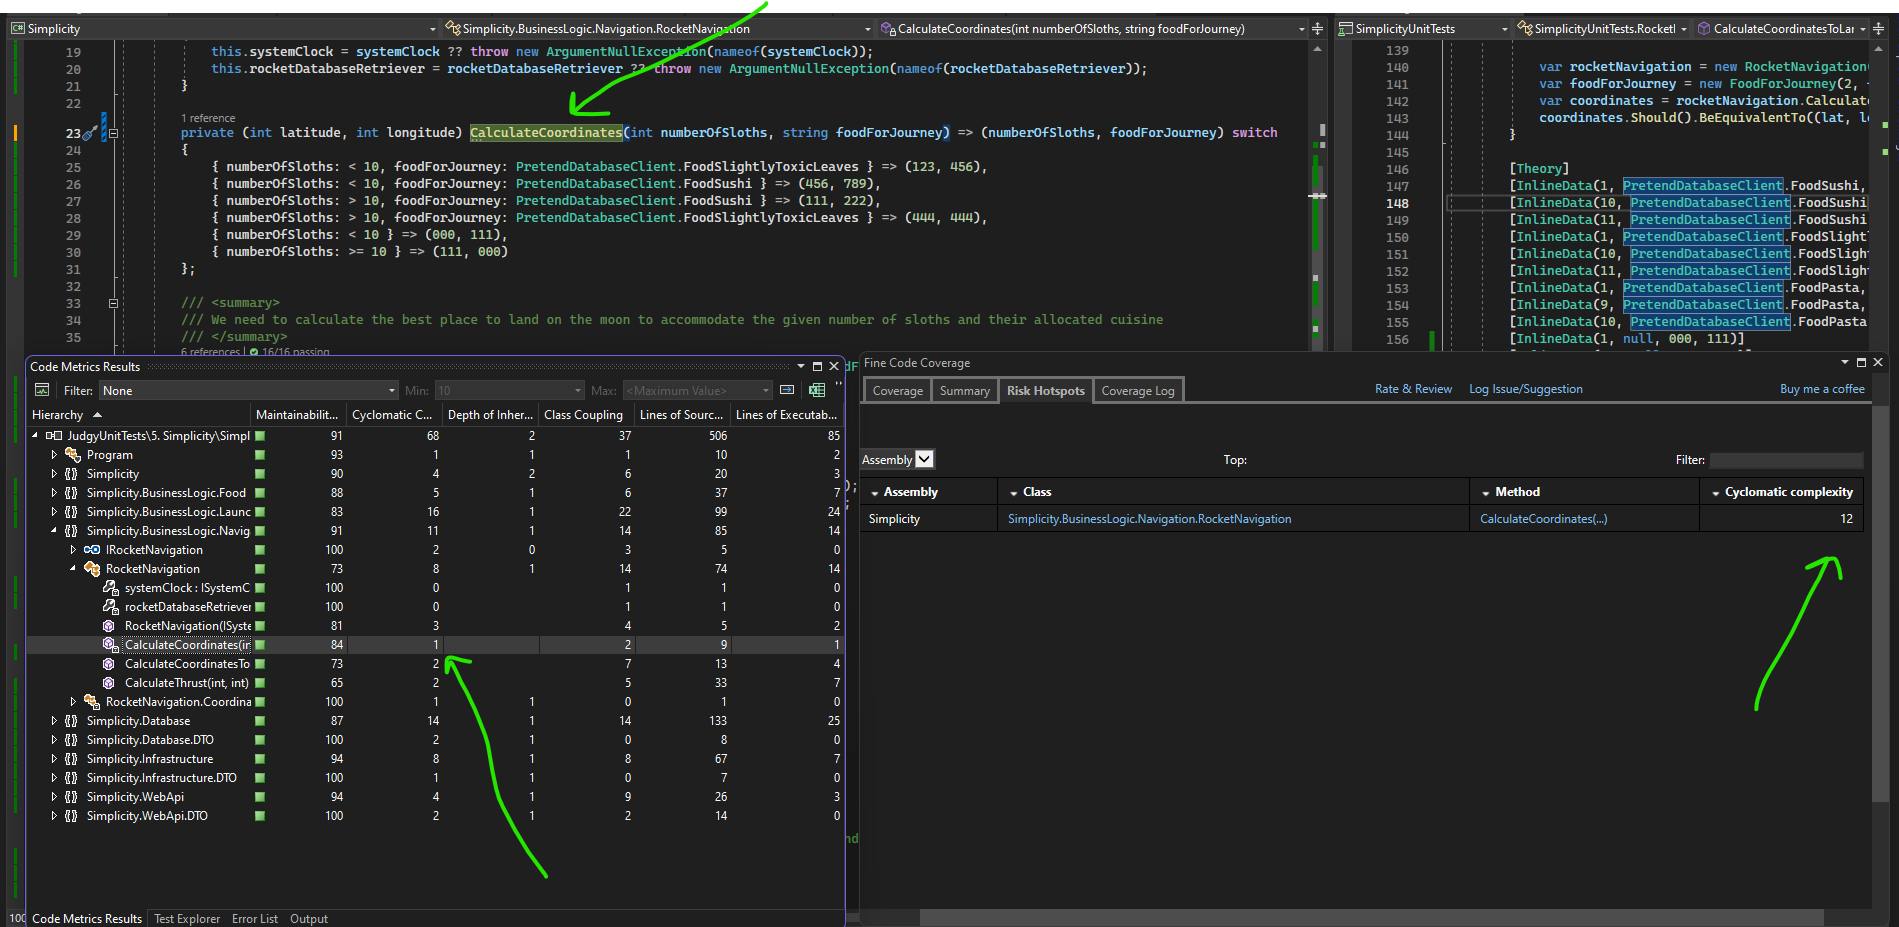1899x927 pixels.
Task: Click the Filter input field in Risk Hotspots
Action: point(1786,460)
